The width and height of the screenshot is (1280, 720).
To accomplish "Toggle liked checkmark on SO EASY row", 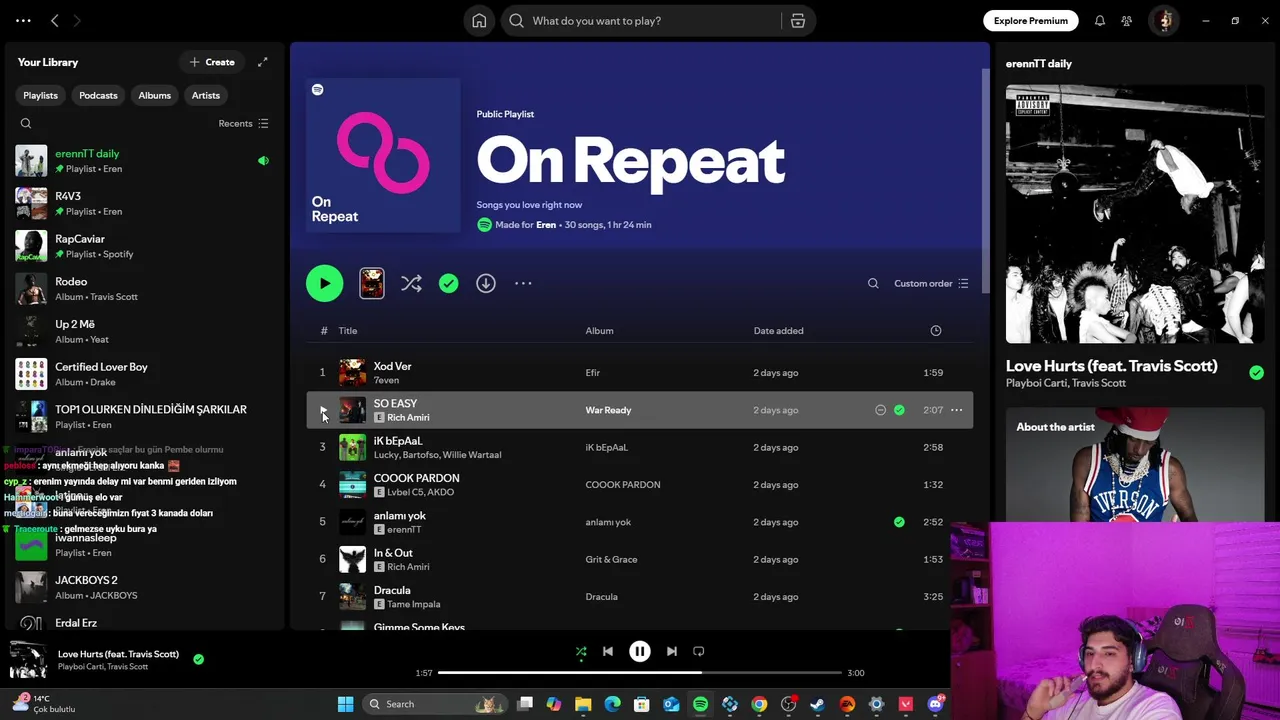I will point(899,410).
